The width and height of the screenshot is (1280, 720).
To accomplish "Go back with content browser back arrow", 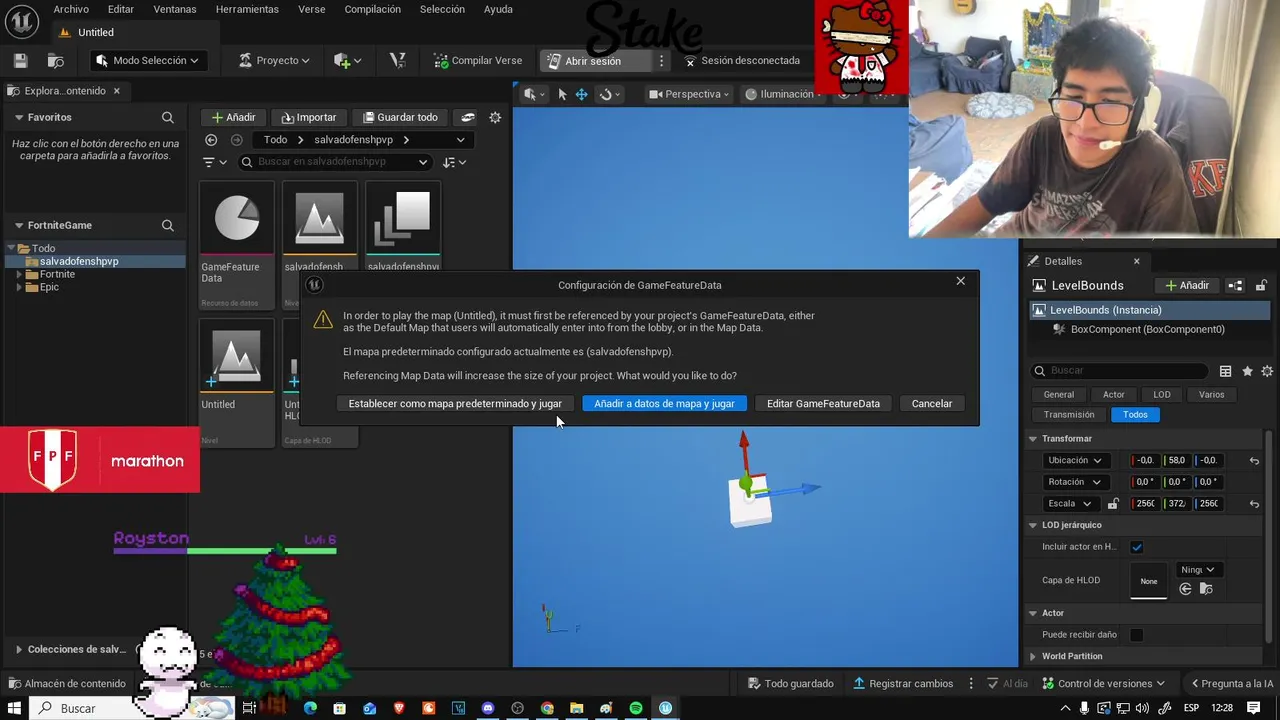I will 211,140.
